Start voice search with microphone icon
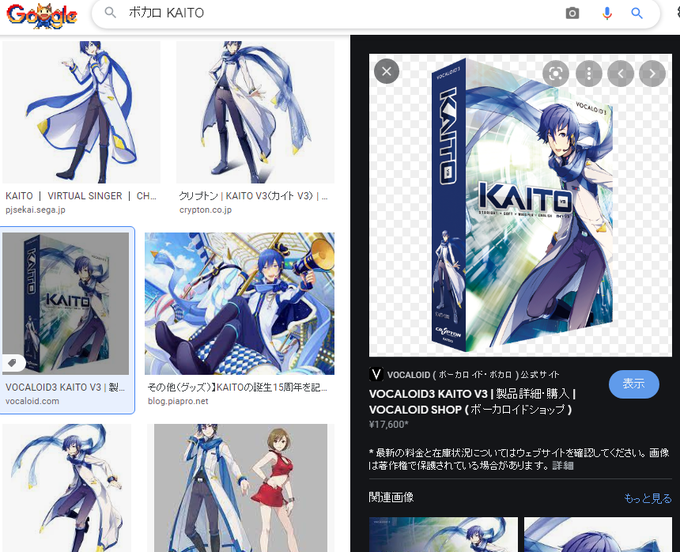 click(x=607, y=13)
